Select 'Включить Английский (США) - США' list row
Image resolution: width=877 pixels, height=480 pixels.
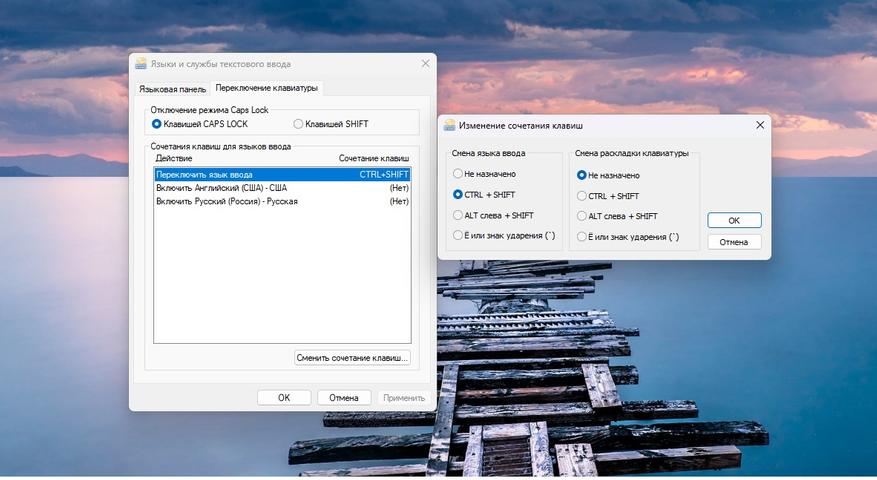(282, 188)
